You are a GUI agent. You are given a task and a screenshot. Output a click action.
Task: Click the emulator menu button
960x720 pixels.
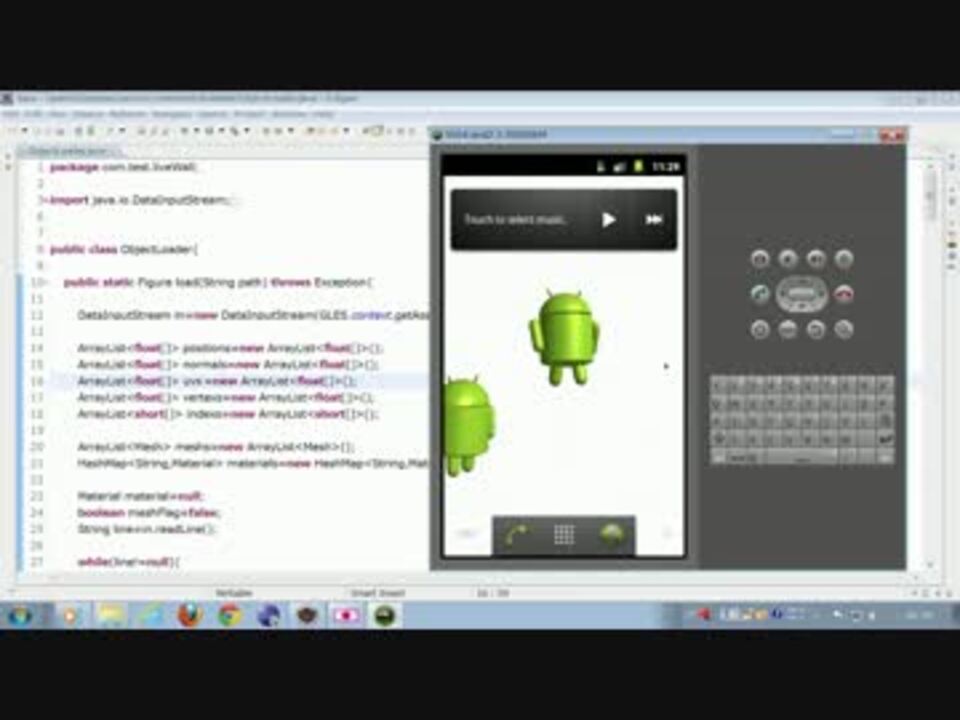coord(787,330)
